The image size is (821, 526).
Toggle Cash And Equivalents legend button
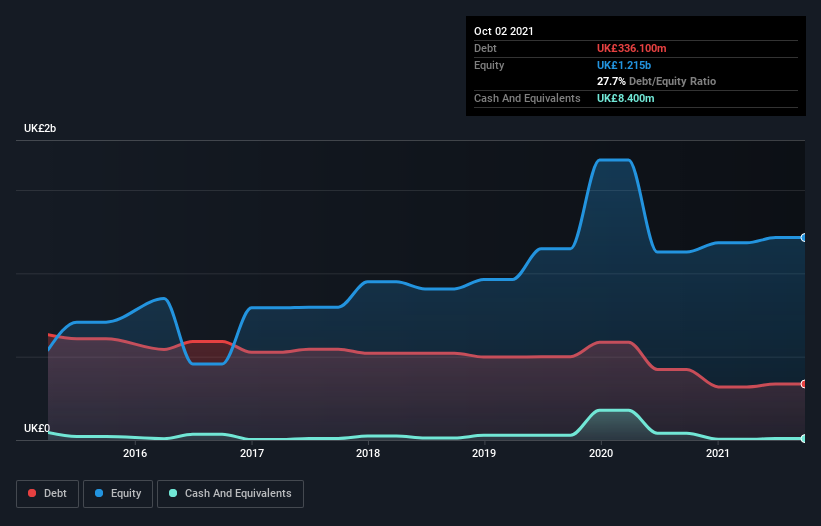[230, 494]
